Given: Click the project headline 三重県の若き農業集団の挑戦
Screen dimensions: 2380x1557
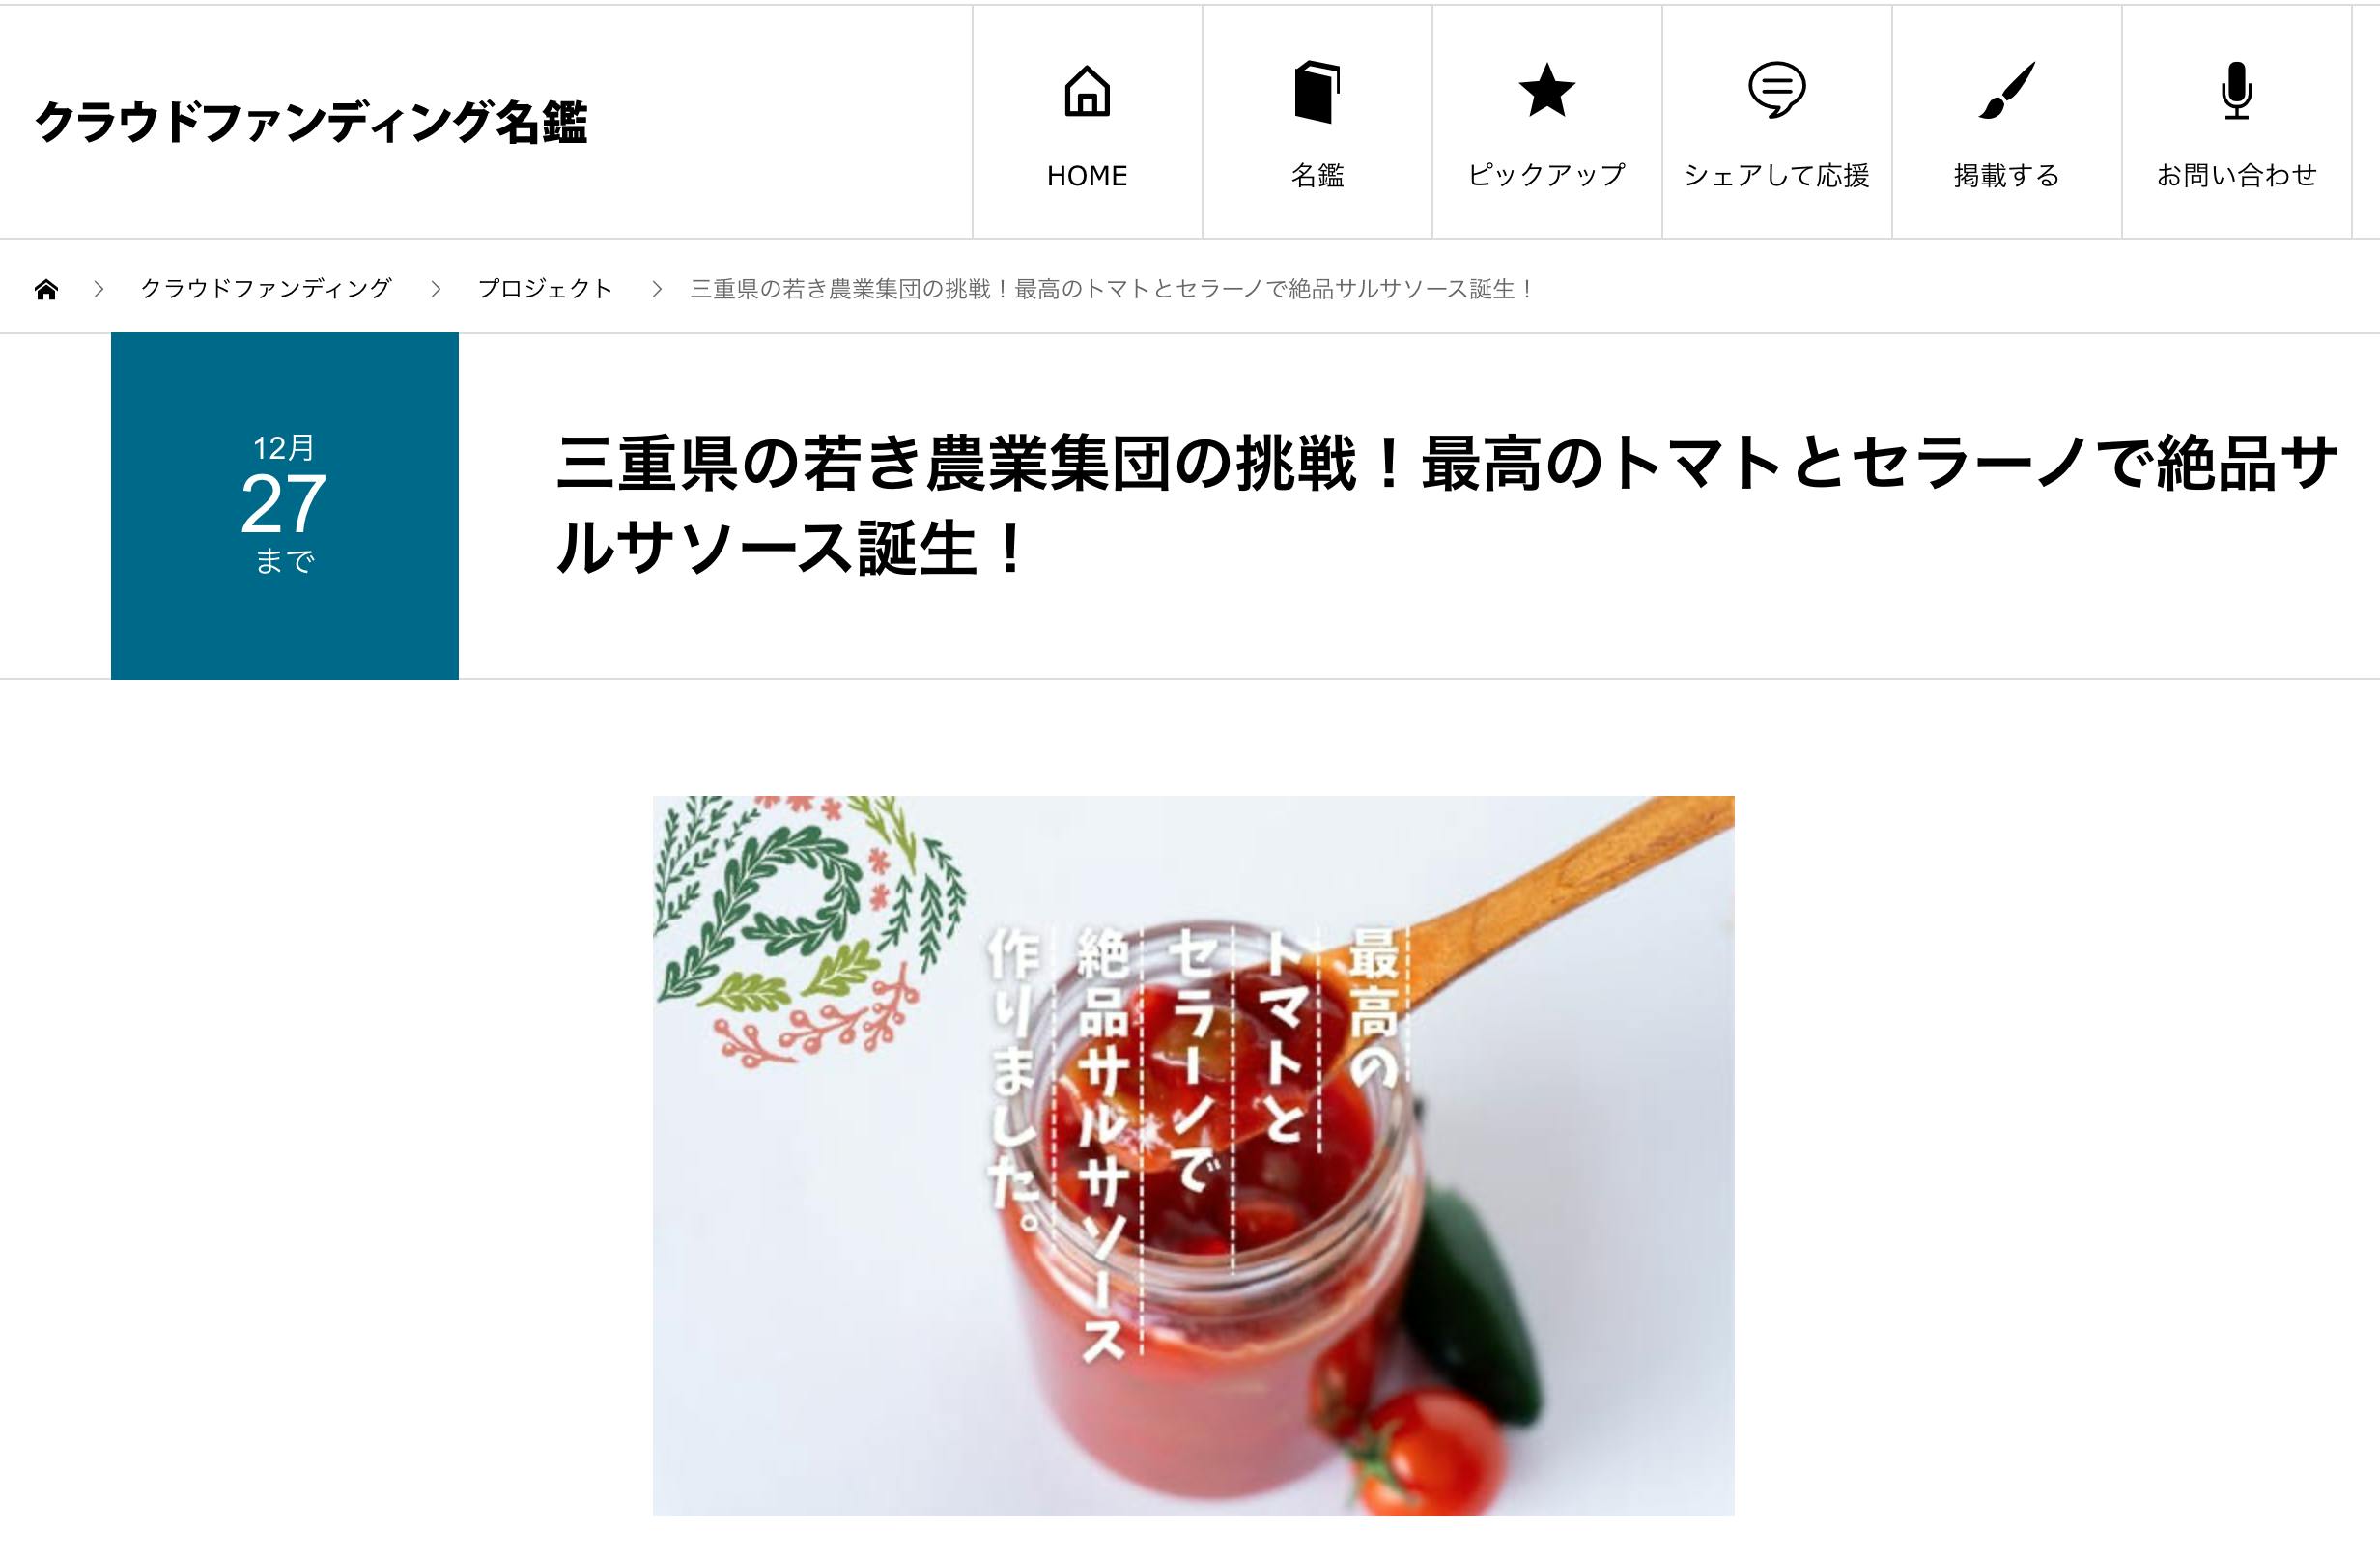Looking at the screenshot, I should [1447, 506].
